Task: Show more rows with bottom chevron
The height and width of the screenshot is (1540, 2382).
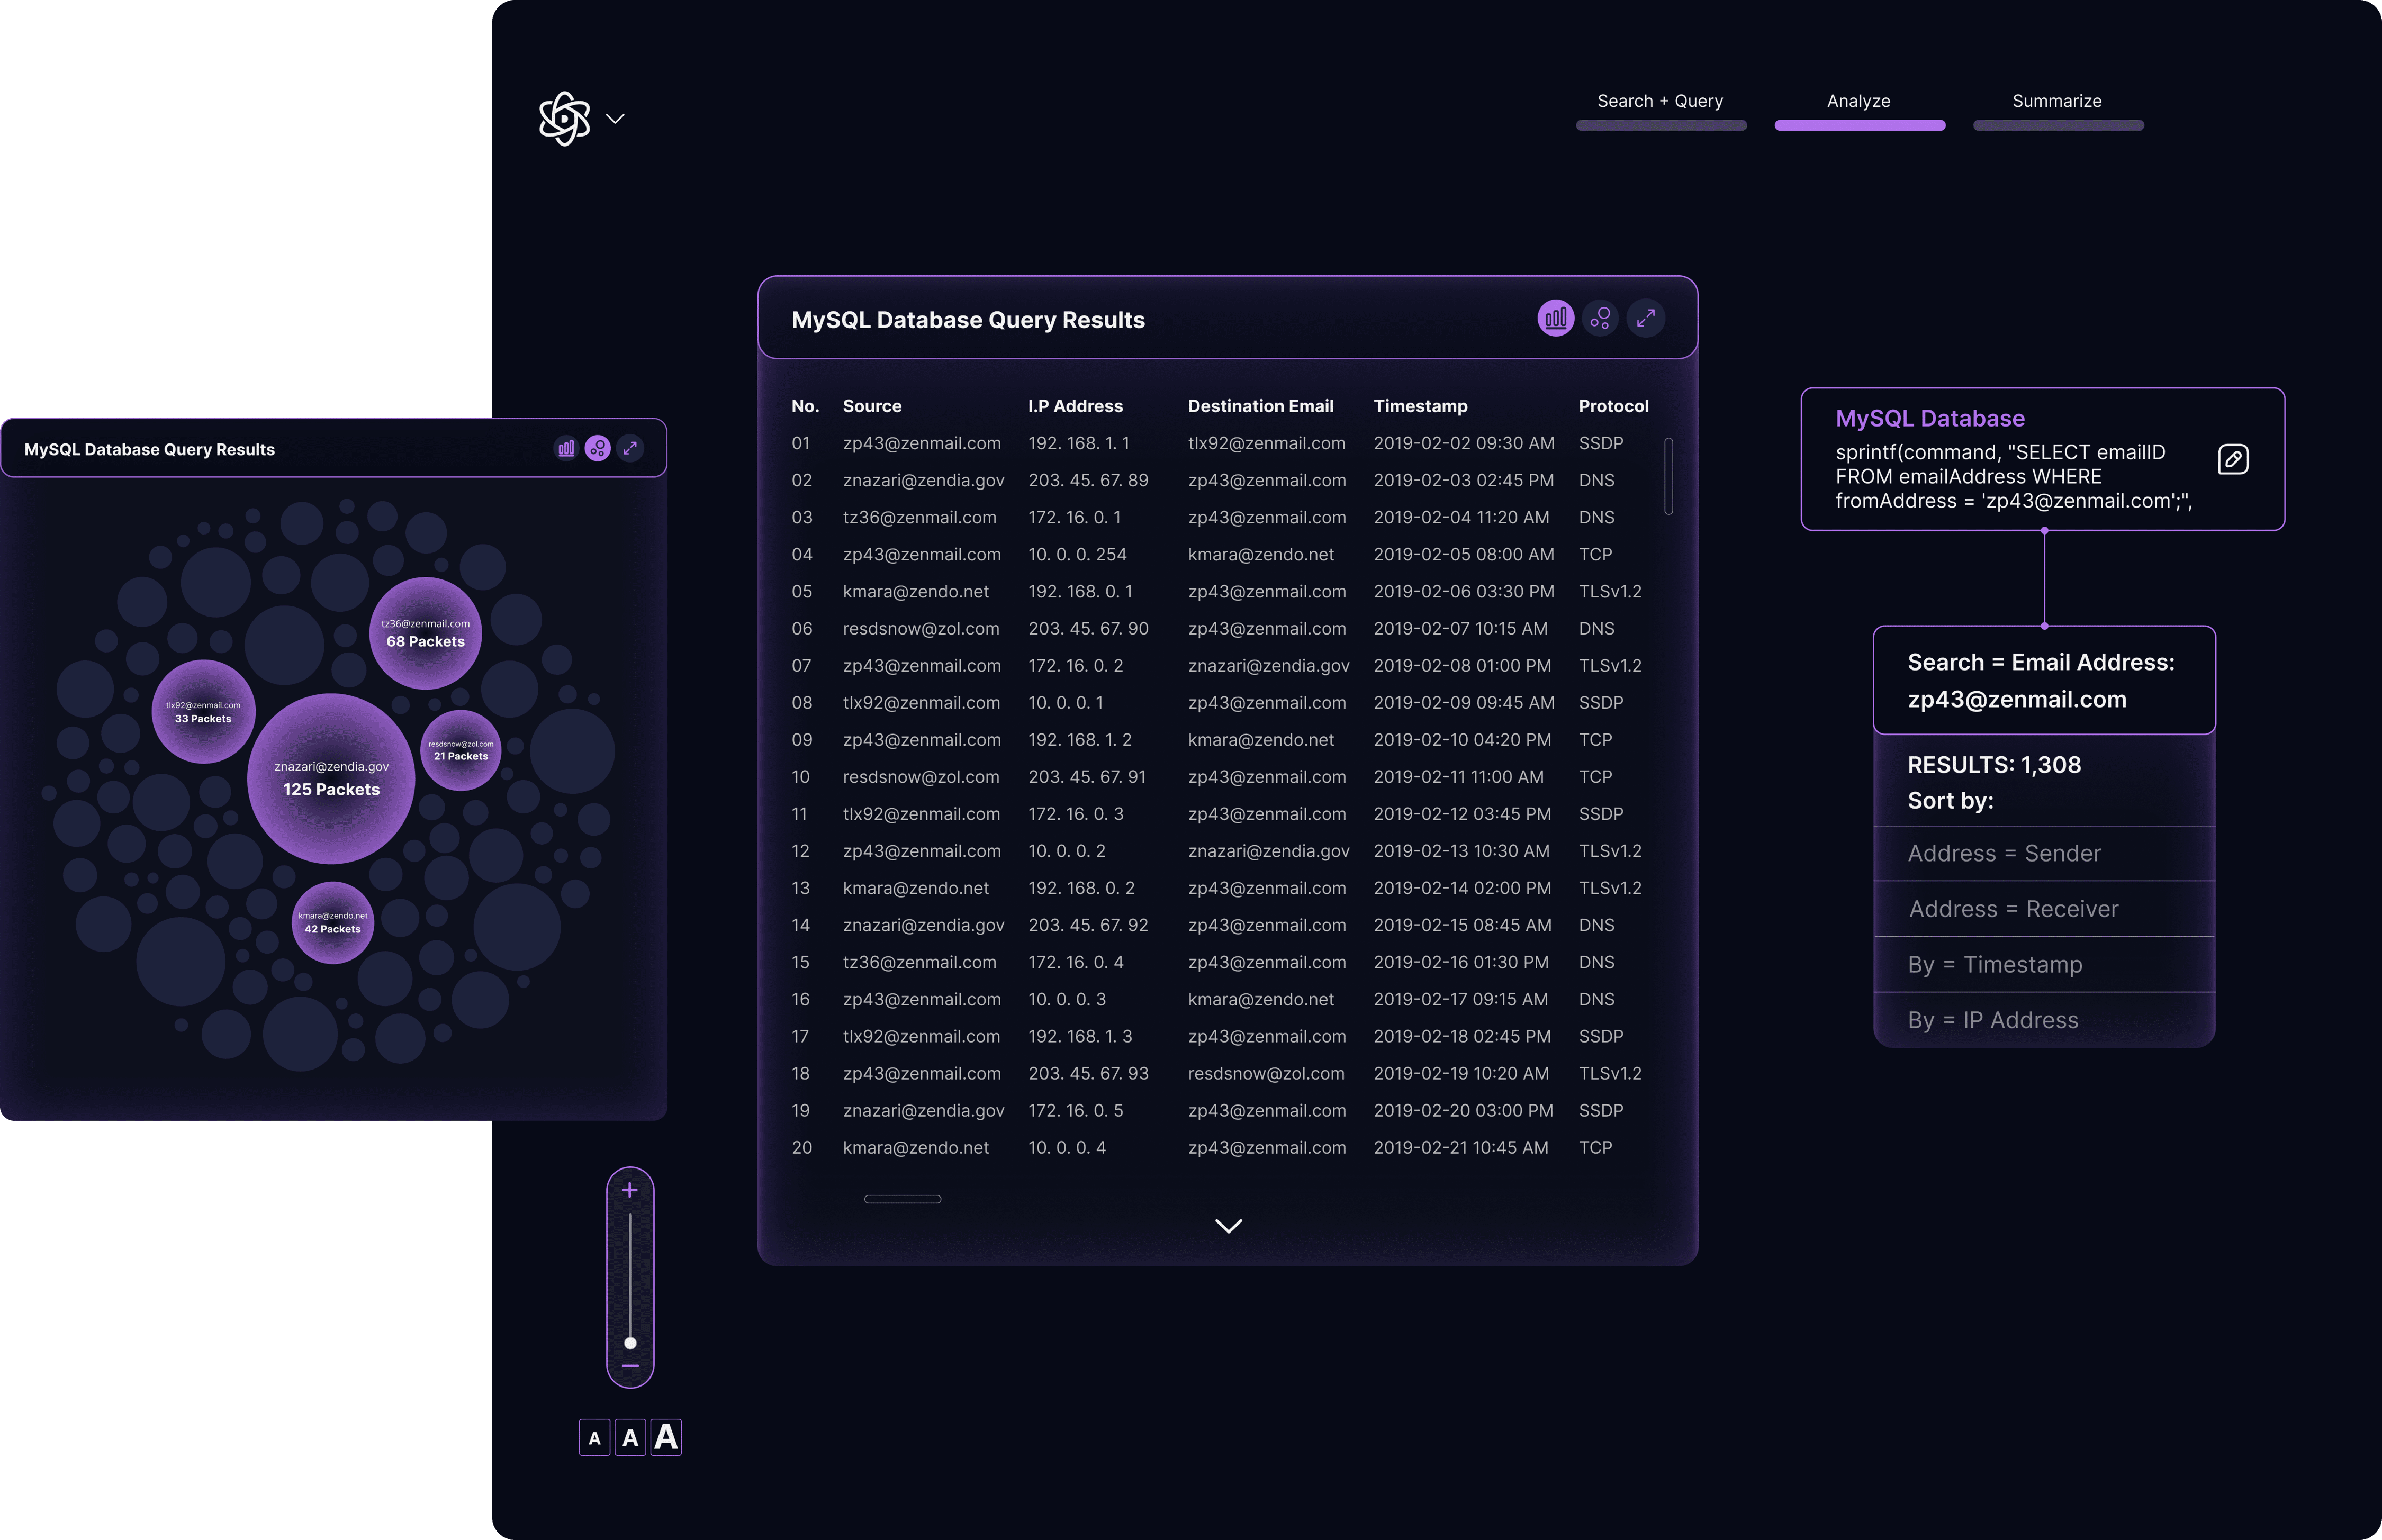Action: [x=1228, y=1226]
